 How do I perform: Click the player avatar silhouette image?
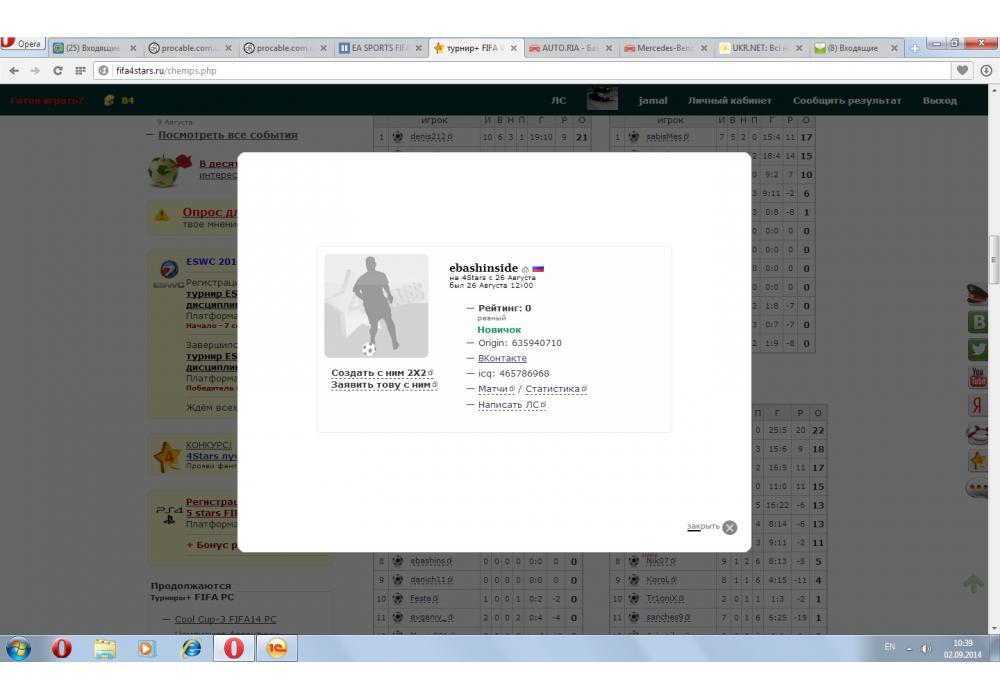(376, 306)
